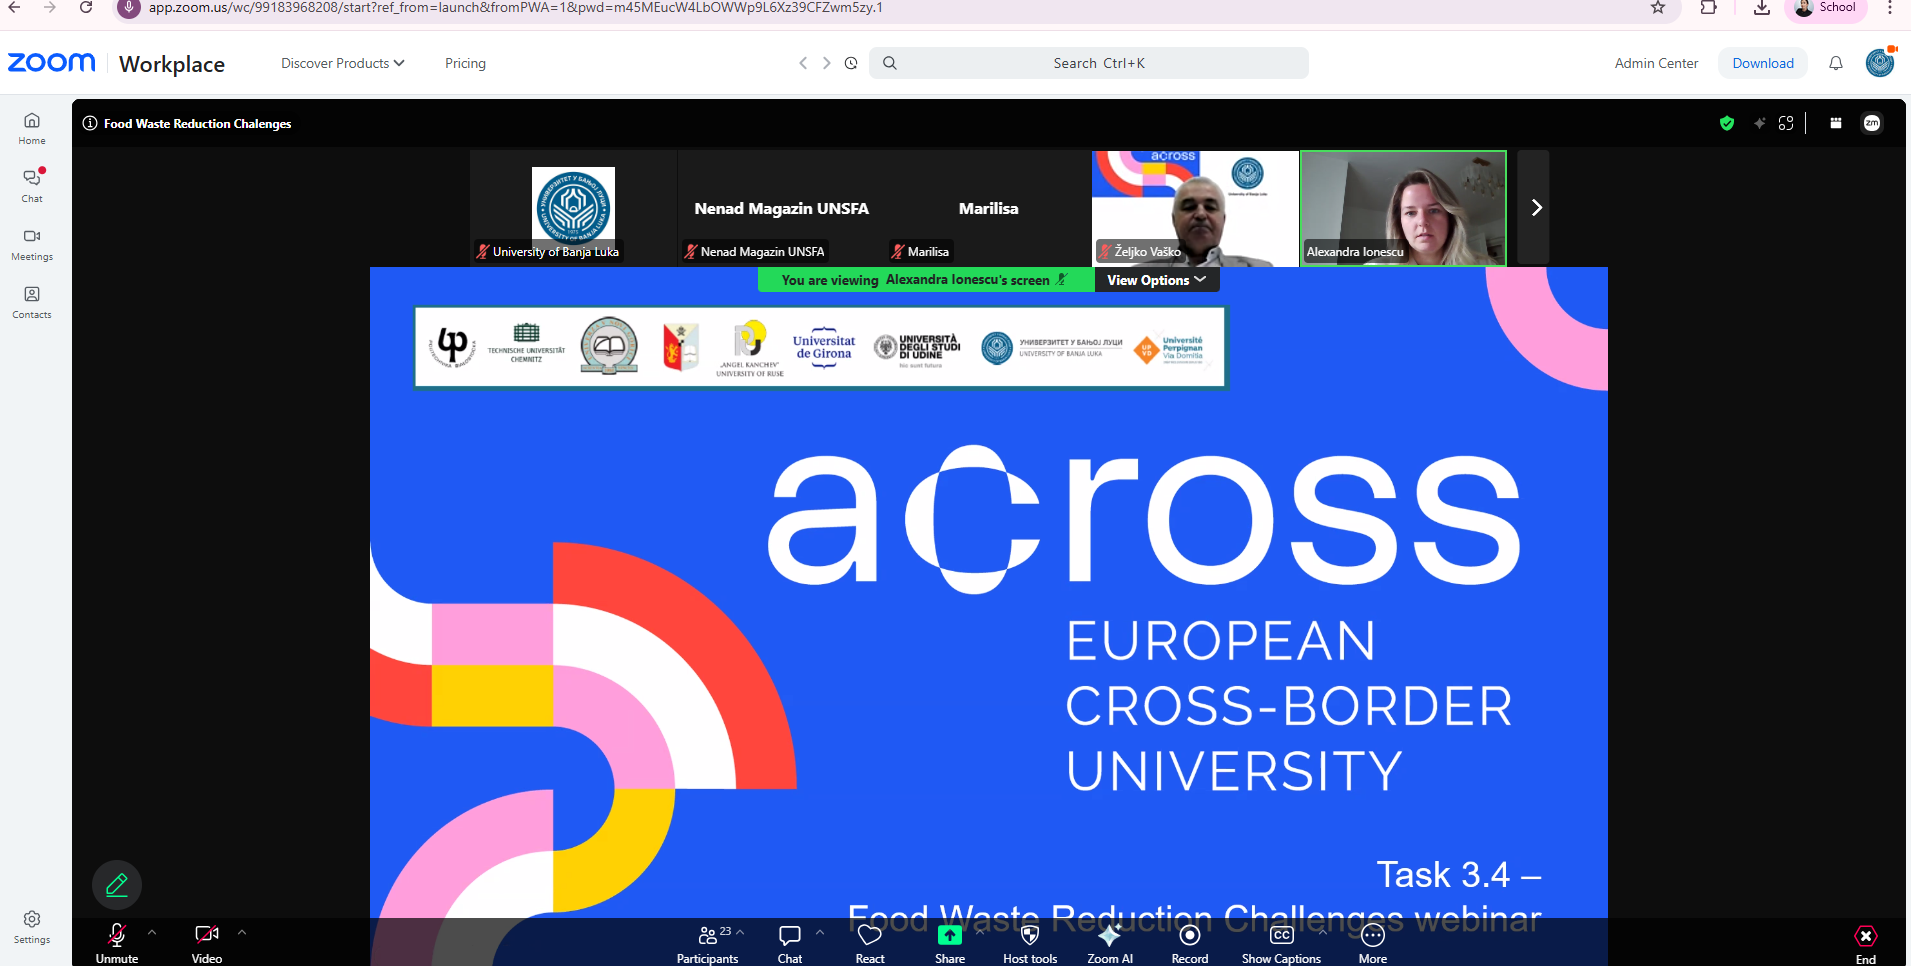Image resolution: width=1911 pixels, height=966 pixels.
Task: Click the browser address bar URL
Action: (515, 8)
